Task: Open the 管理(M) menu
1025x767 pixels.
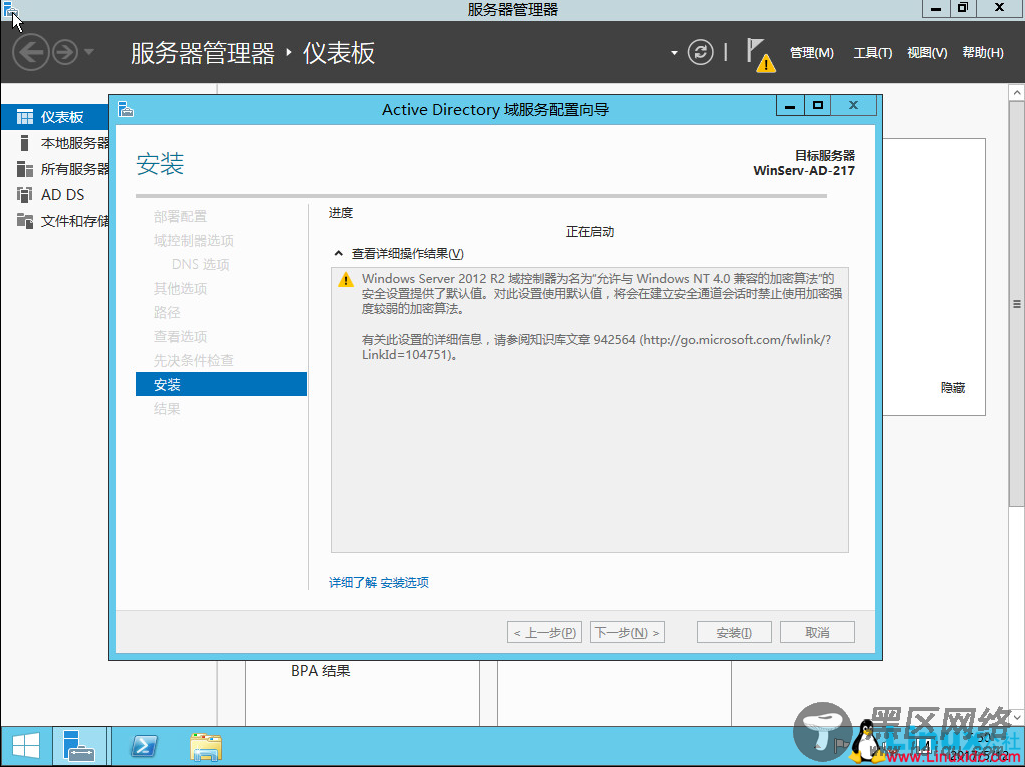Action: click(x=811, y=53)
